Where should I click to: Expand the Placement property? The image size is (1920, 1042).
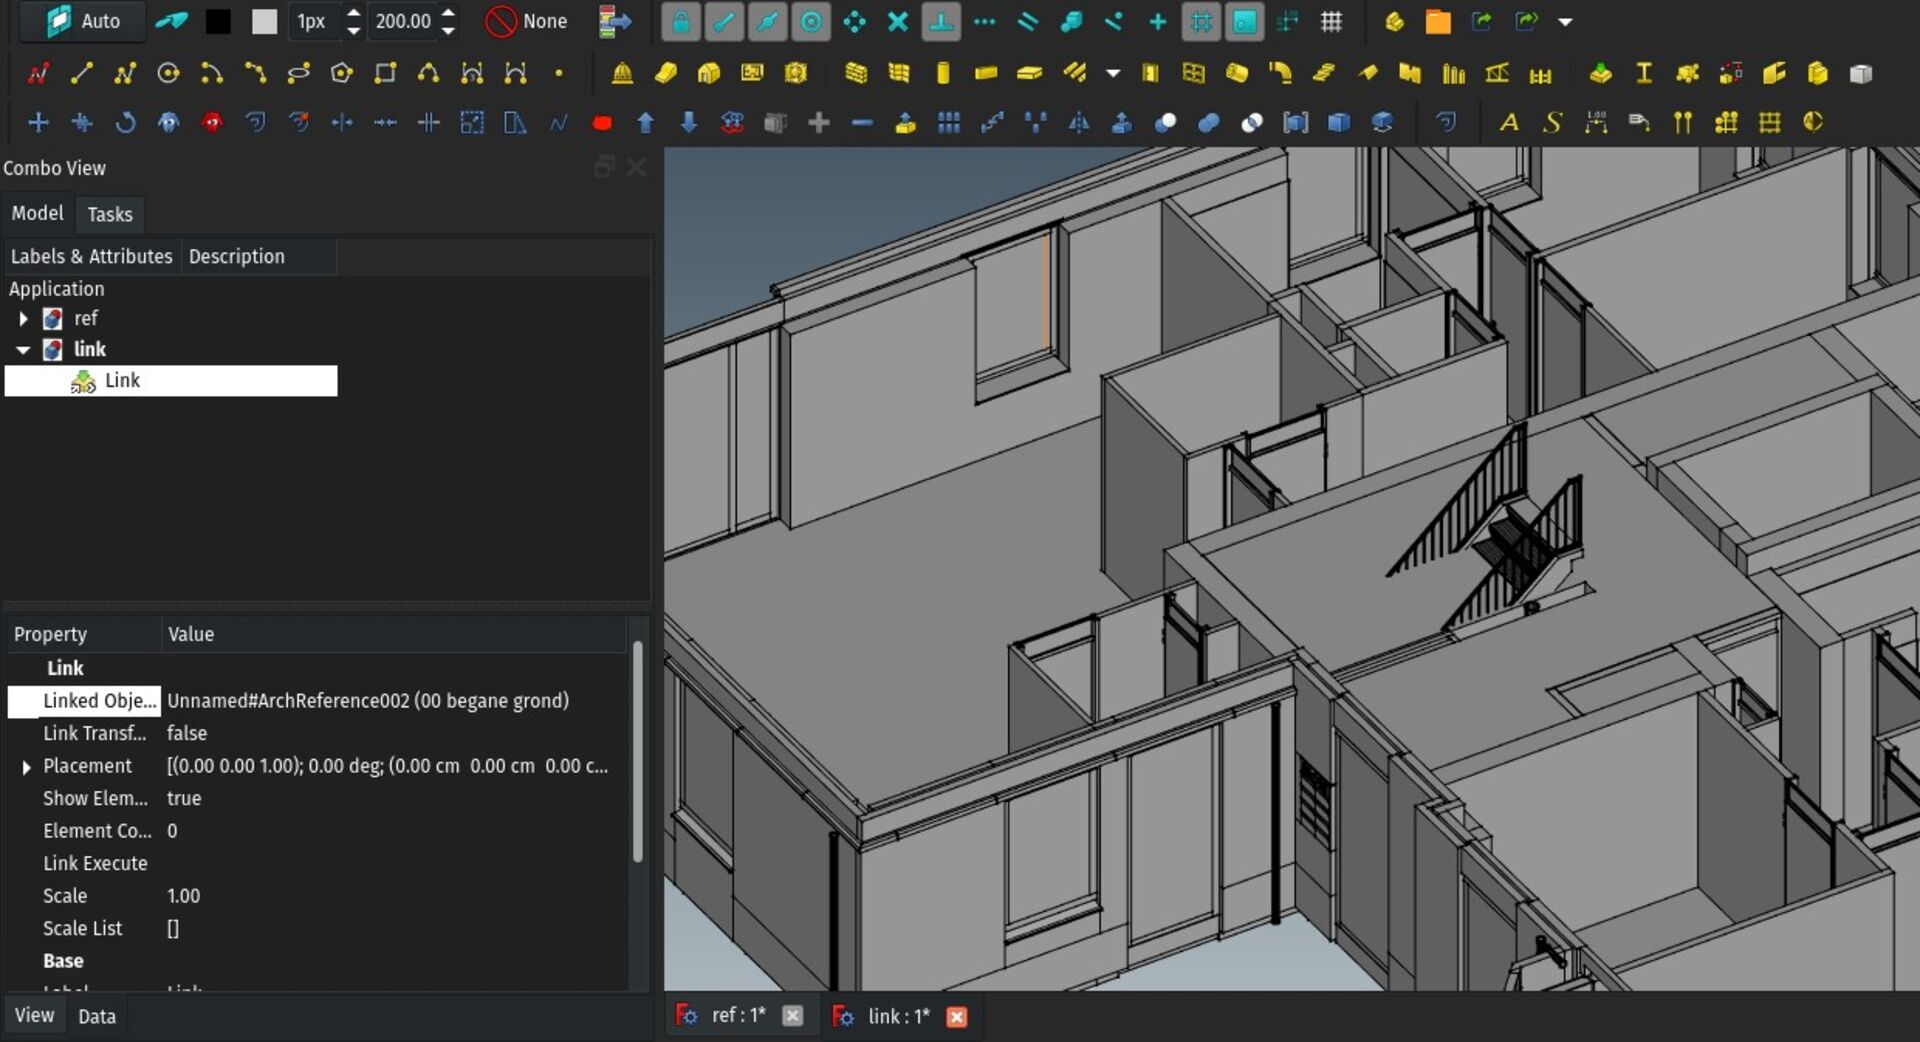(x=26, y=767)
